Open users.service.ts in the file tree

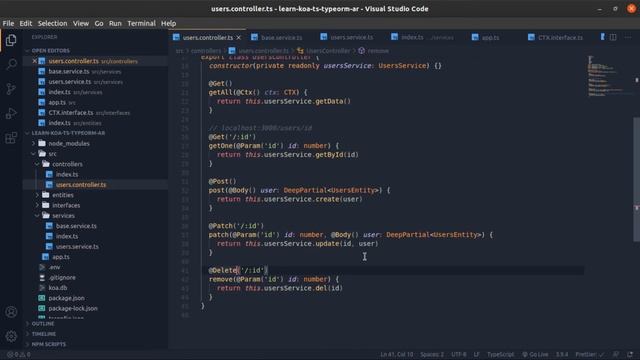77,247
